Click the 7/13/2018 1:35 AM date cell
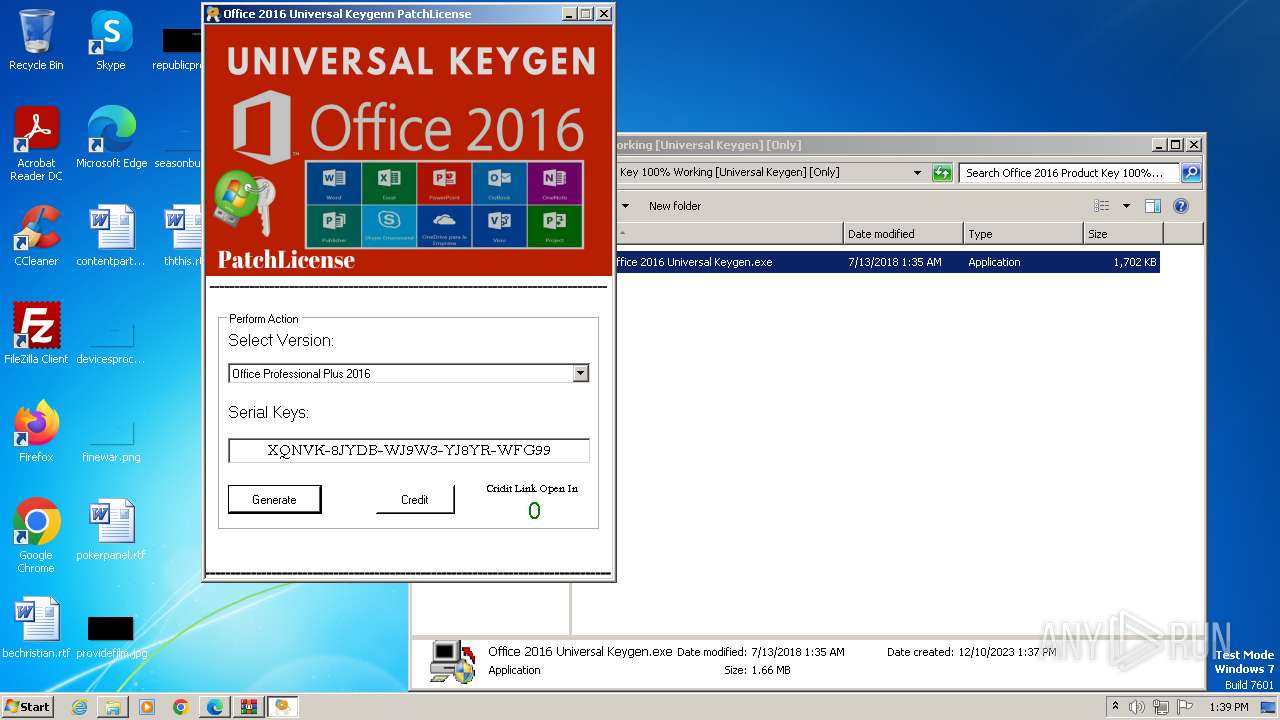The image size is (1280, 720). (x=895, y=262)
